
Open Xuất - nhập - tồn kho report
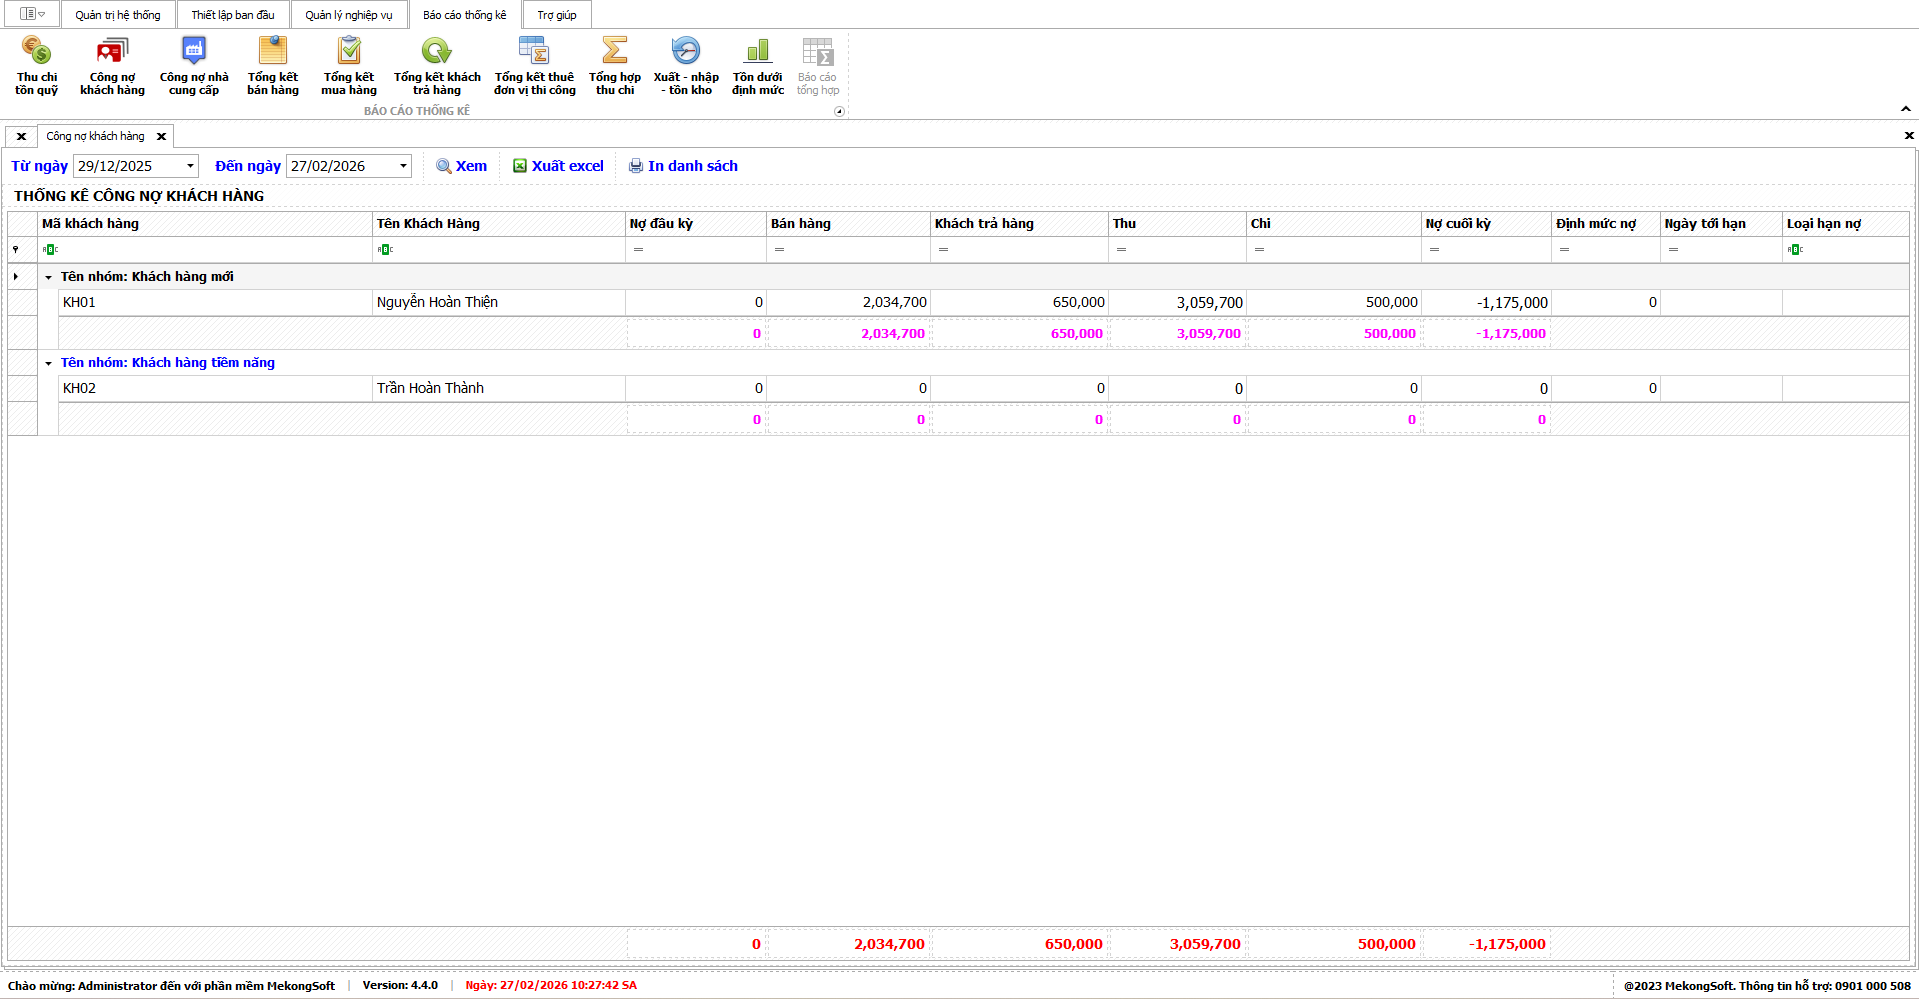[x=686, y=66]
